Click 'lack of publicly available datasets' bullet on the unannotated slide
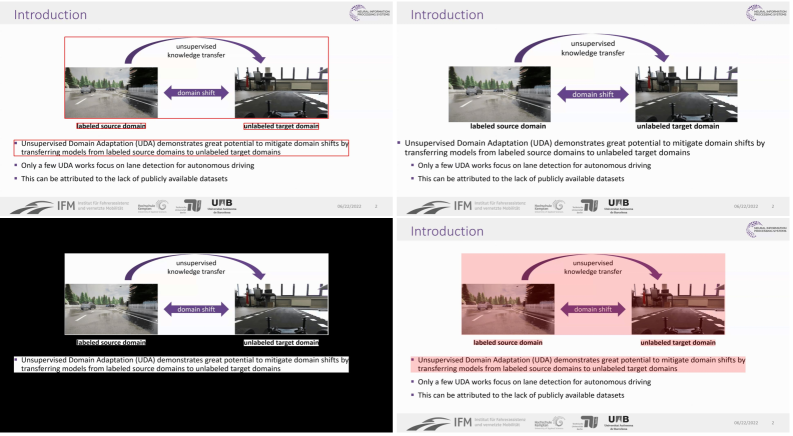The width and height of the screenshot is (793, 436). 517,179
